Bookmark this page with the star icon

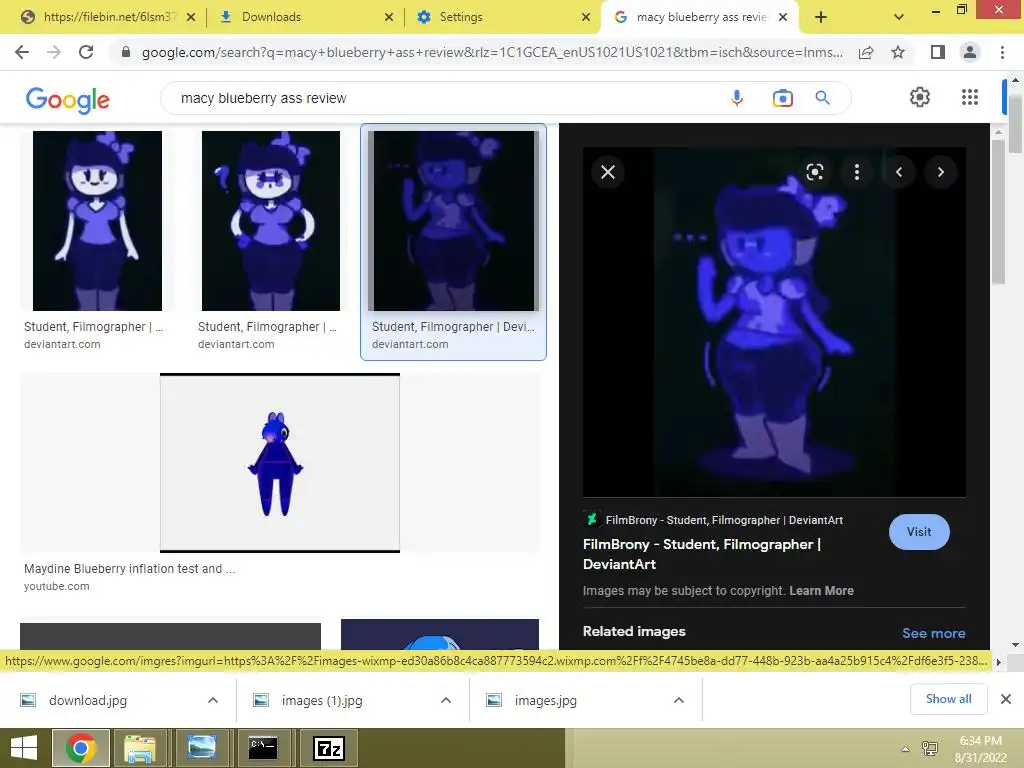pyautogui.click(x=898, y=52)
